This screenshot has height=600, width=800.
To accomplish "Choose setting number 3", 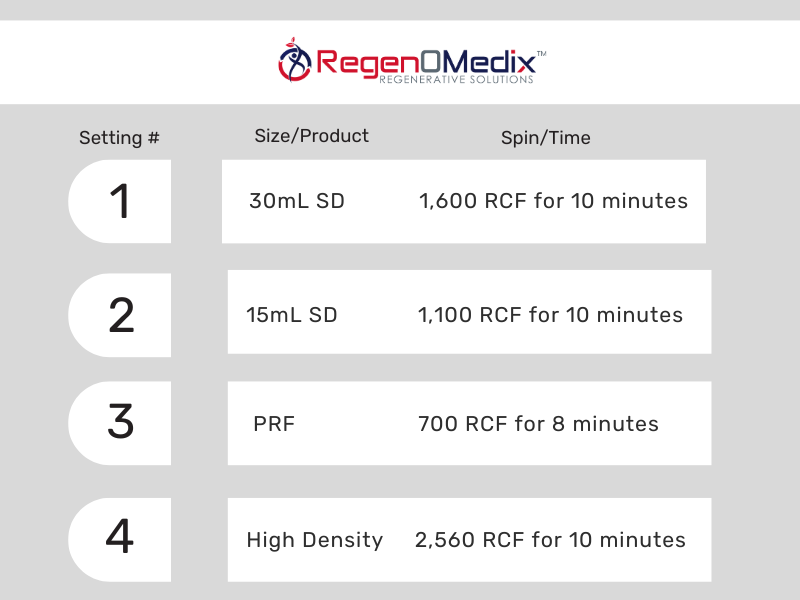I will coord(120,423).
